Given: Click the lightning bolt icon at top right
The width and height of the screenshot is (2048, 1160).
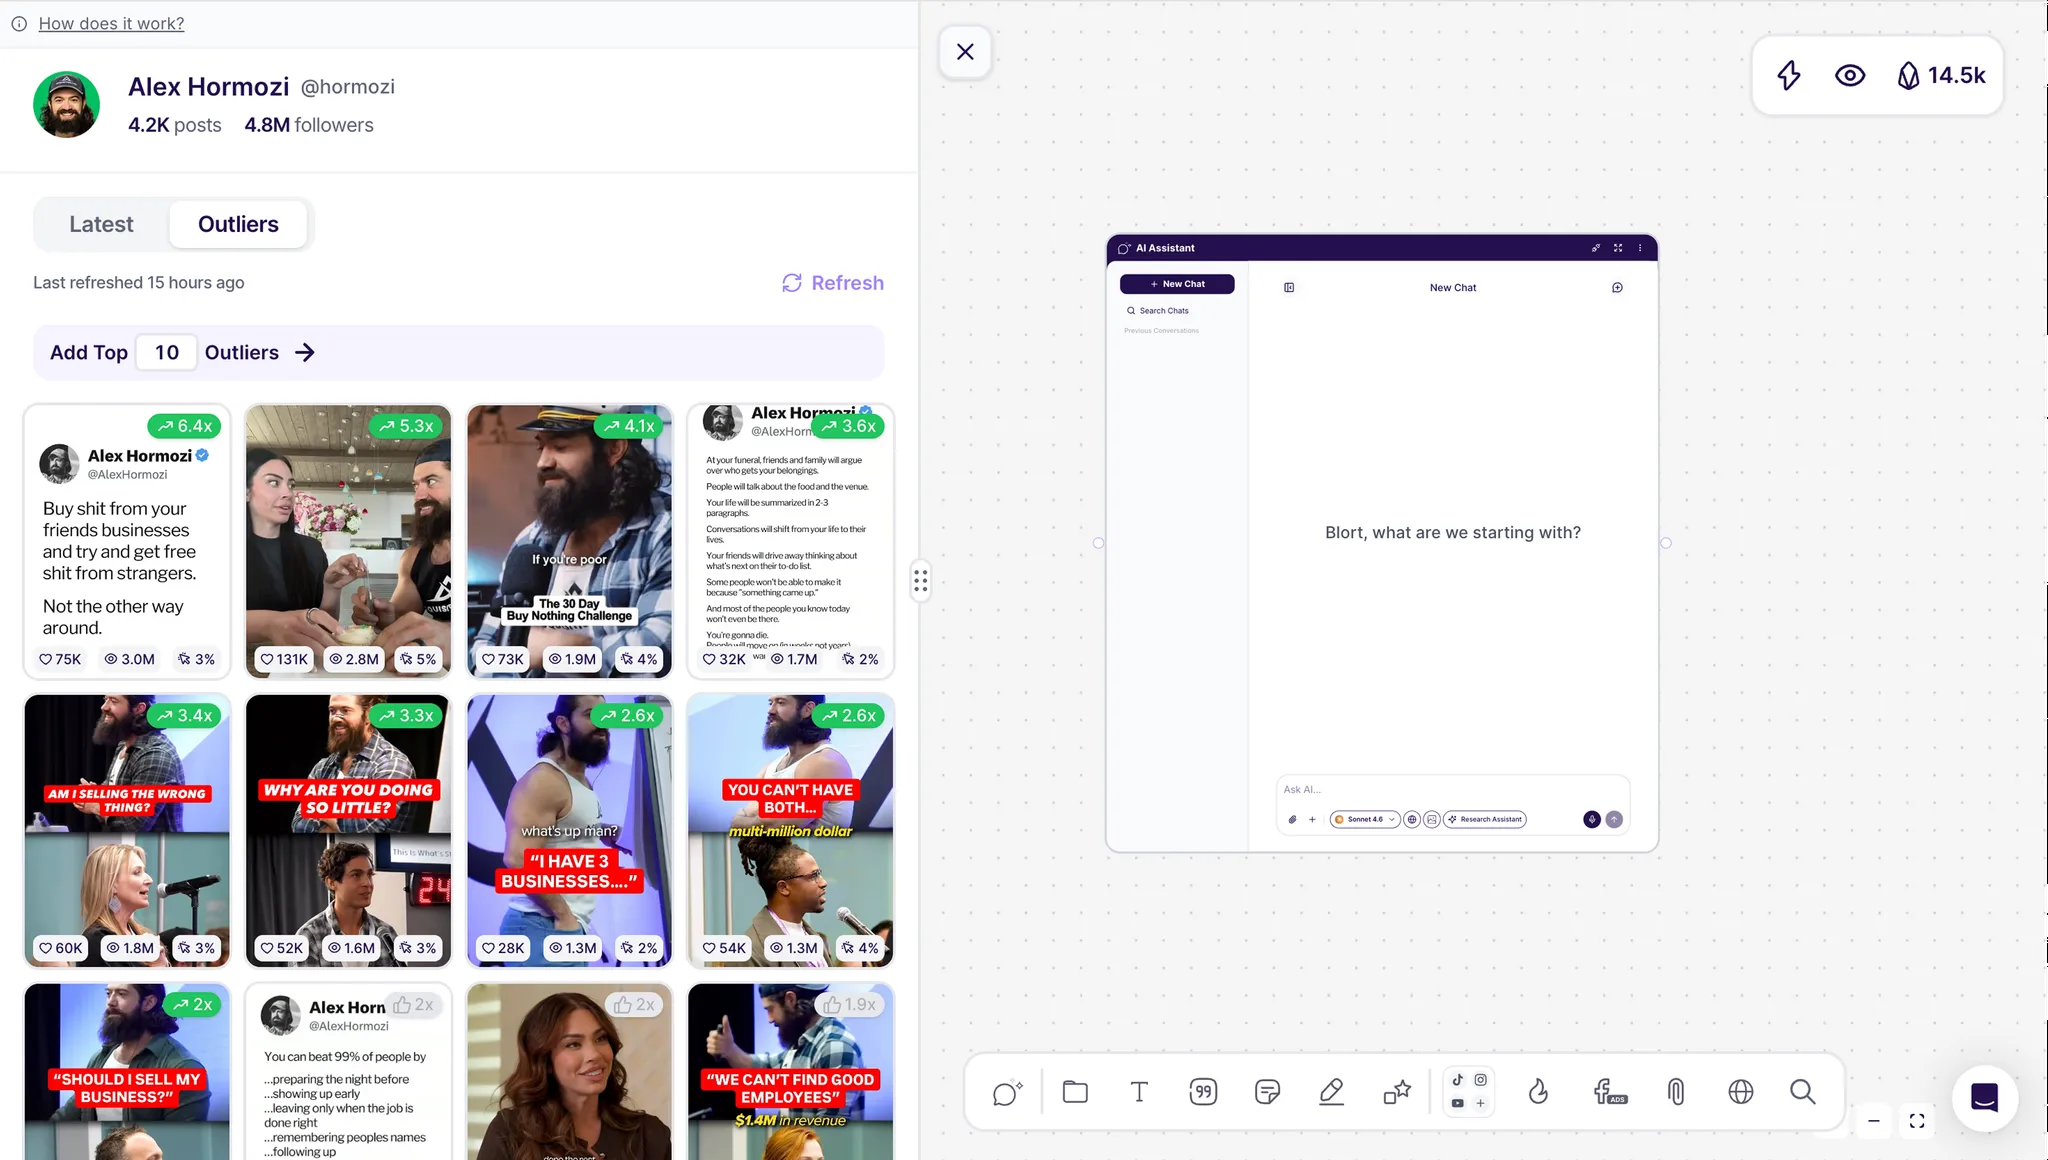Looking at the screenshot, I should click(1789, 75).
